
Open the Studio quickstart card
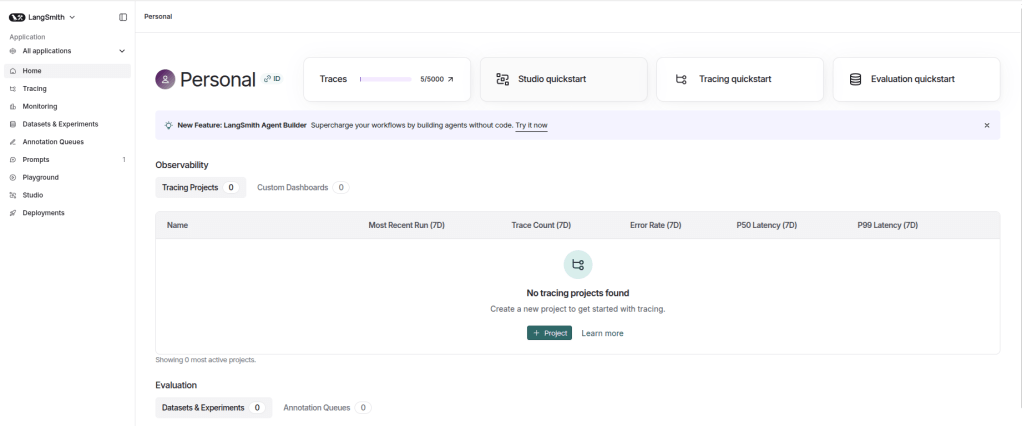click(x=564, y=79)
